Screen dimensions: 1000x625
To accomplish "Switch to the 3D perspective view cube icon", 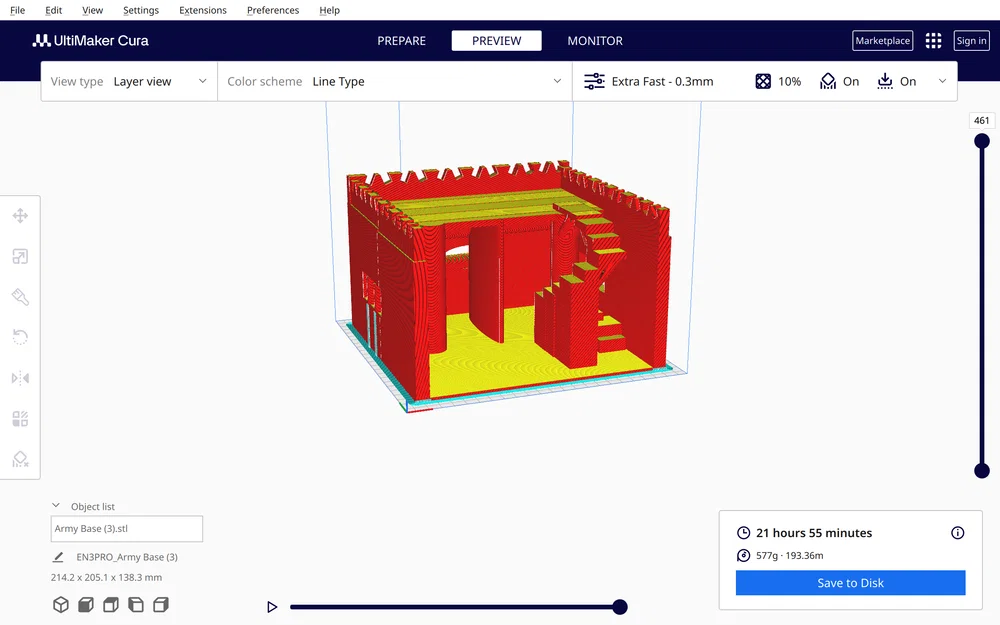I will (61, 605).
